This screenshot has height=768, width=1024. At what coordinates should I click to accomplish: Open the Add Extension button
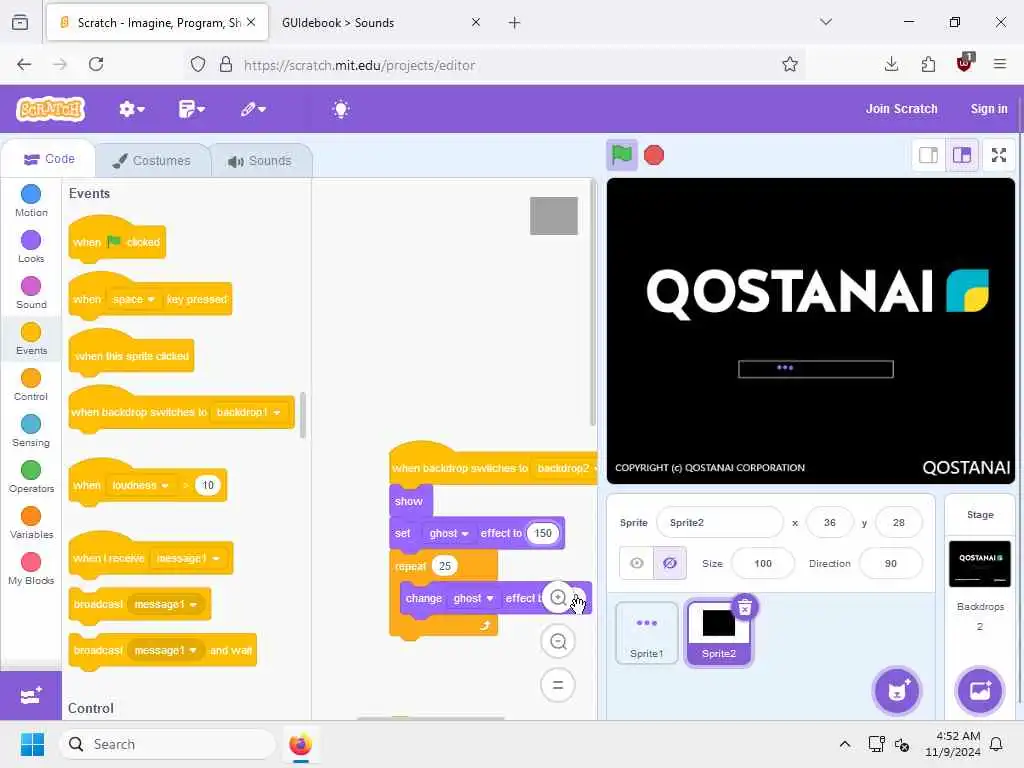click(x=31, y=696)
